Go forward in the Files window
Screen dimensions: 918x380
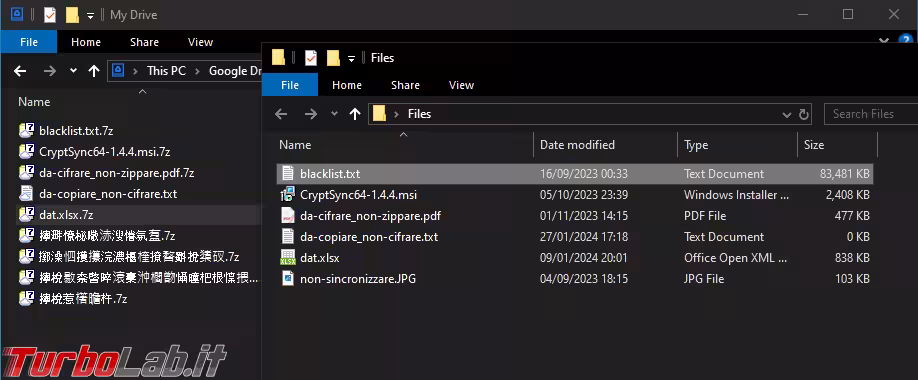310,114
